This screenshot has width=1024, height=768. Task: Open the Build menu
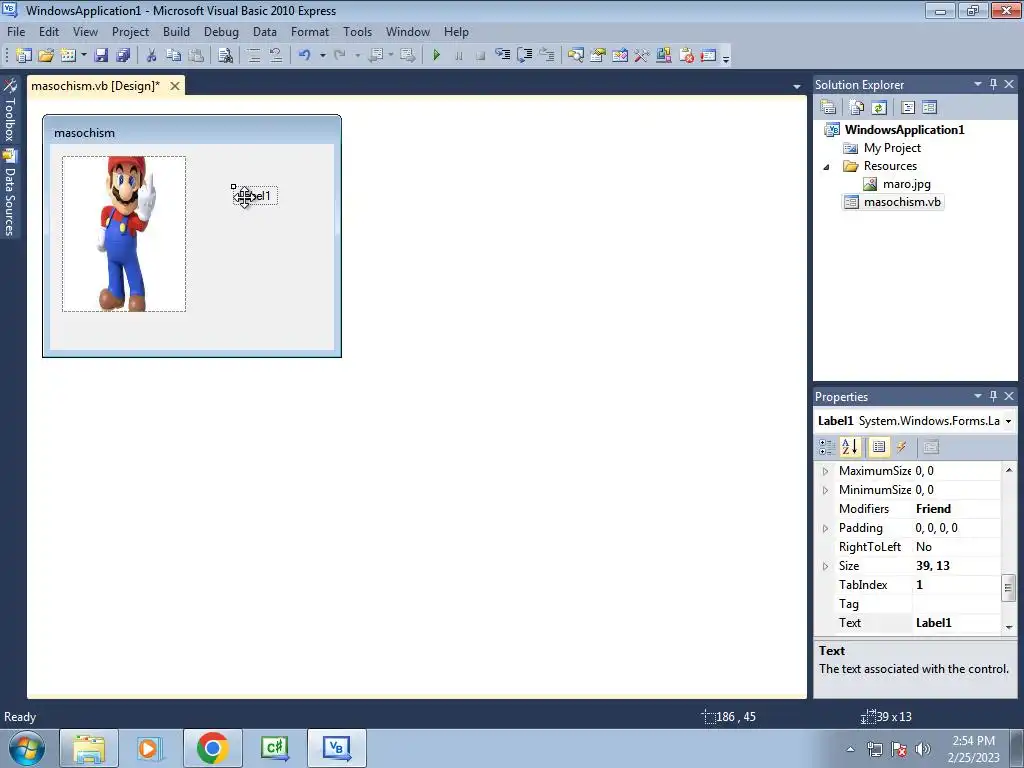tap(176, 31)
